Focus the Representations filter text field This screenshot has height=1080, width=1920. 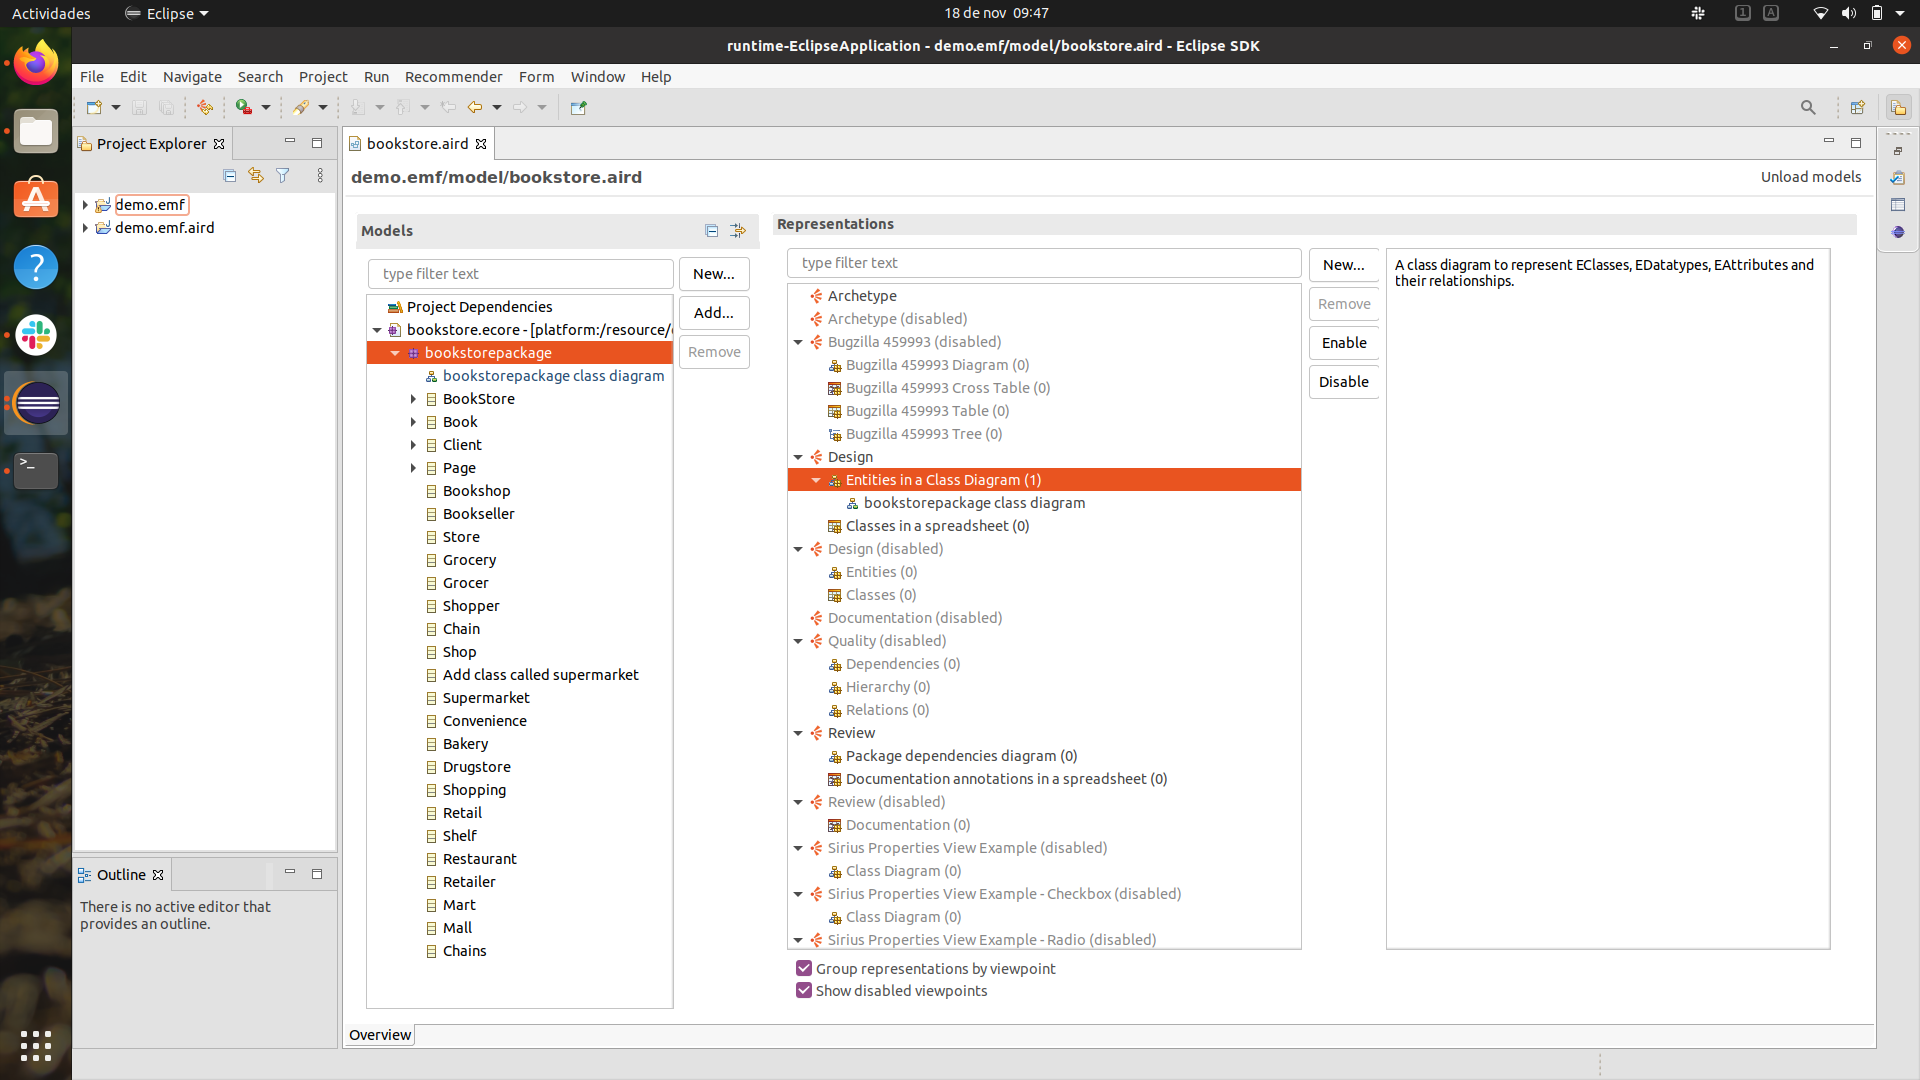coord(1044,263)
